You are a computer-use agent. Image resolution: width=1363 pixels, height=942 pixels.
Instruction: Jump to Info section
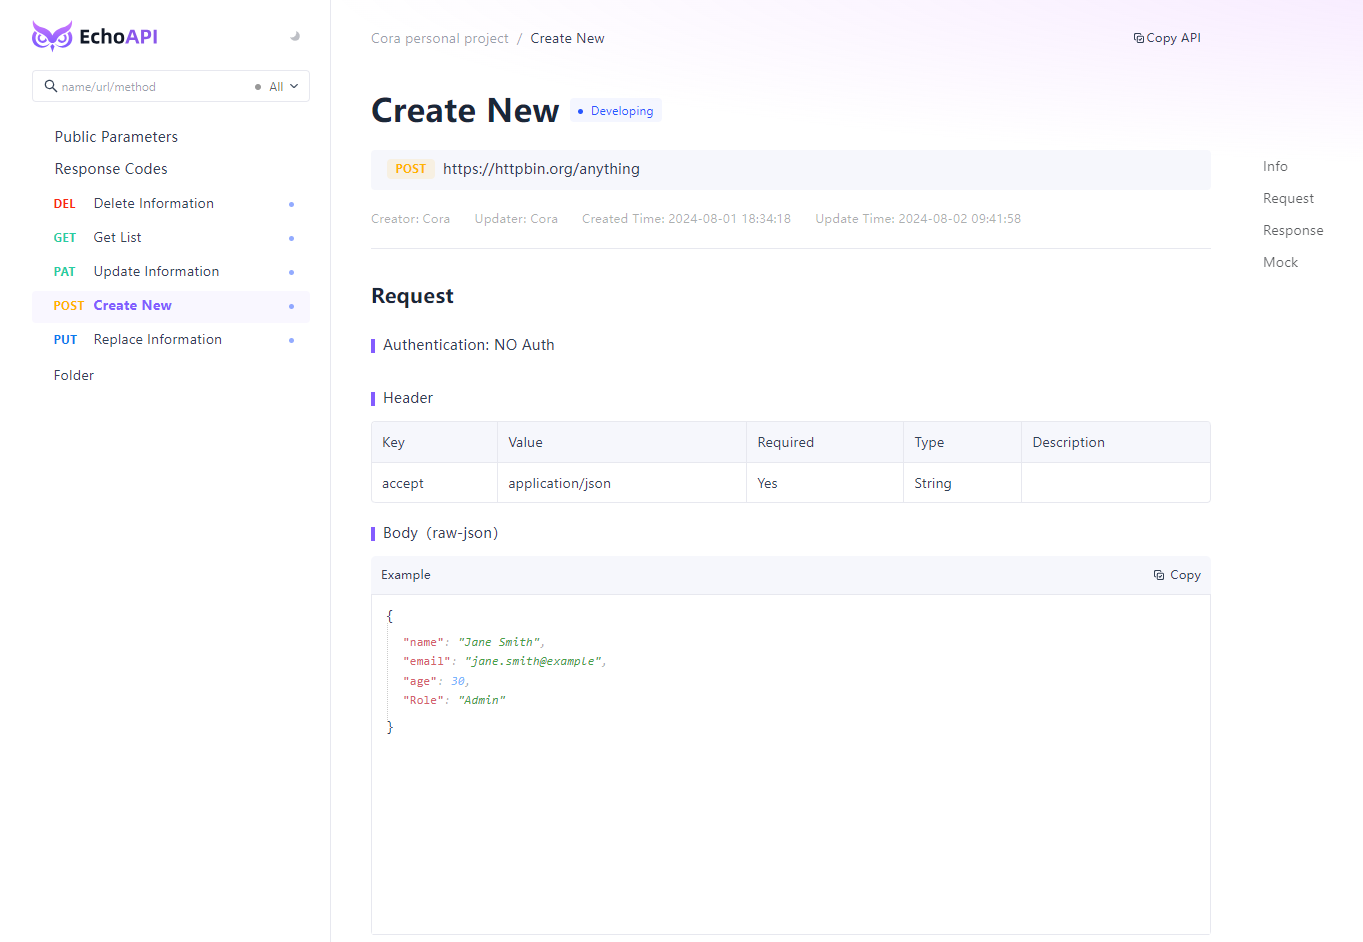coord(1275,167)
